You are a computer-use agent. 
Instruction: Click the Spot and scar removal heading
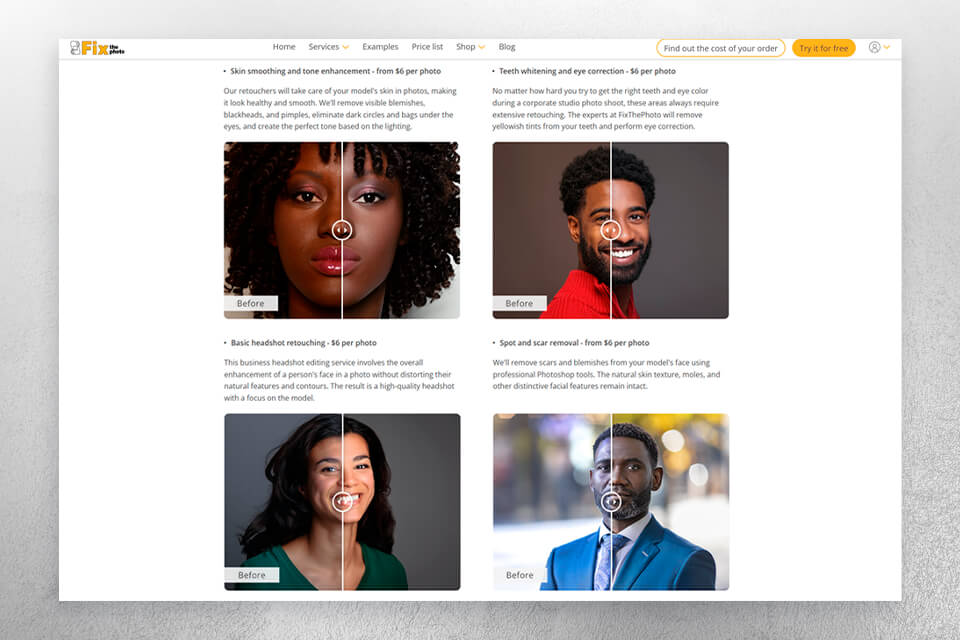coord(574,343)
